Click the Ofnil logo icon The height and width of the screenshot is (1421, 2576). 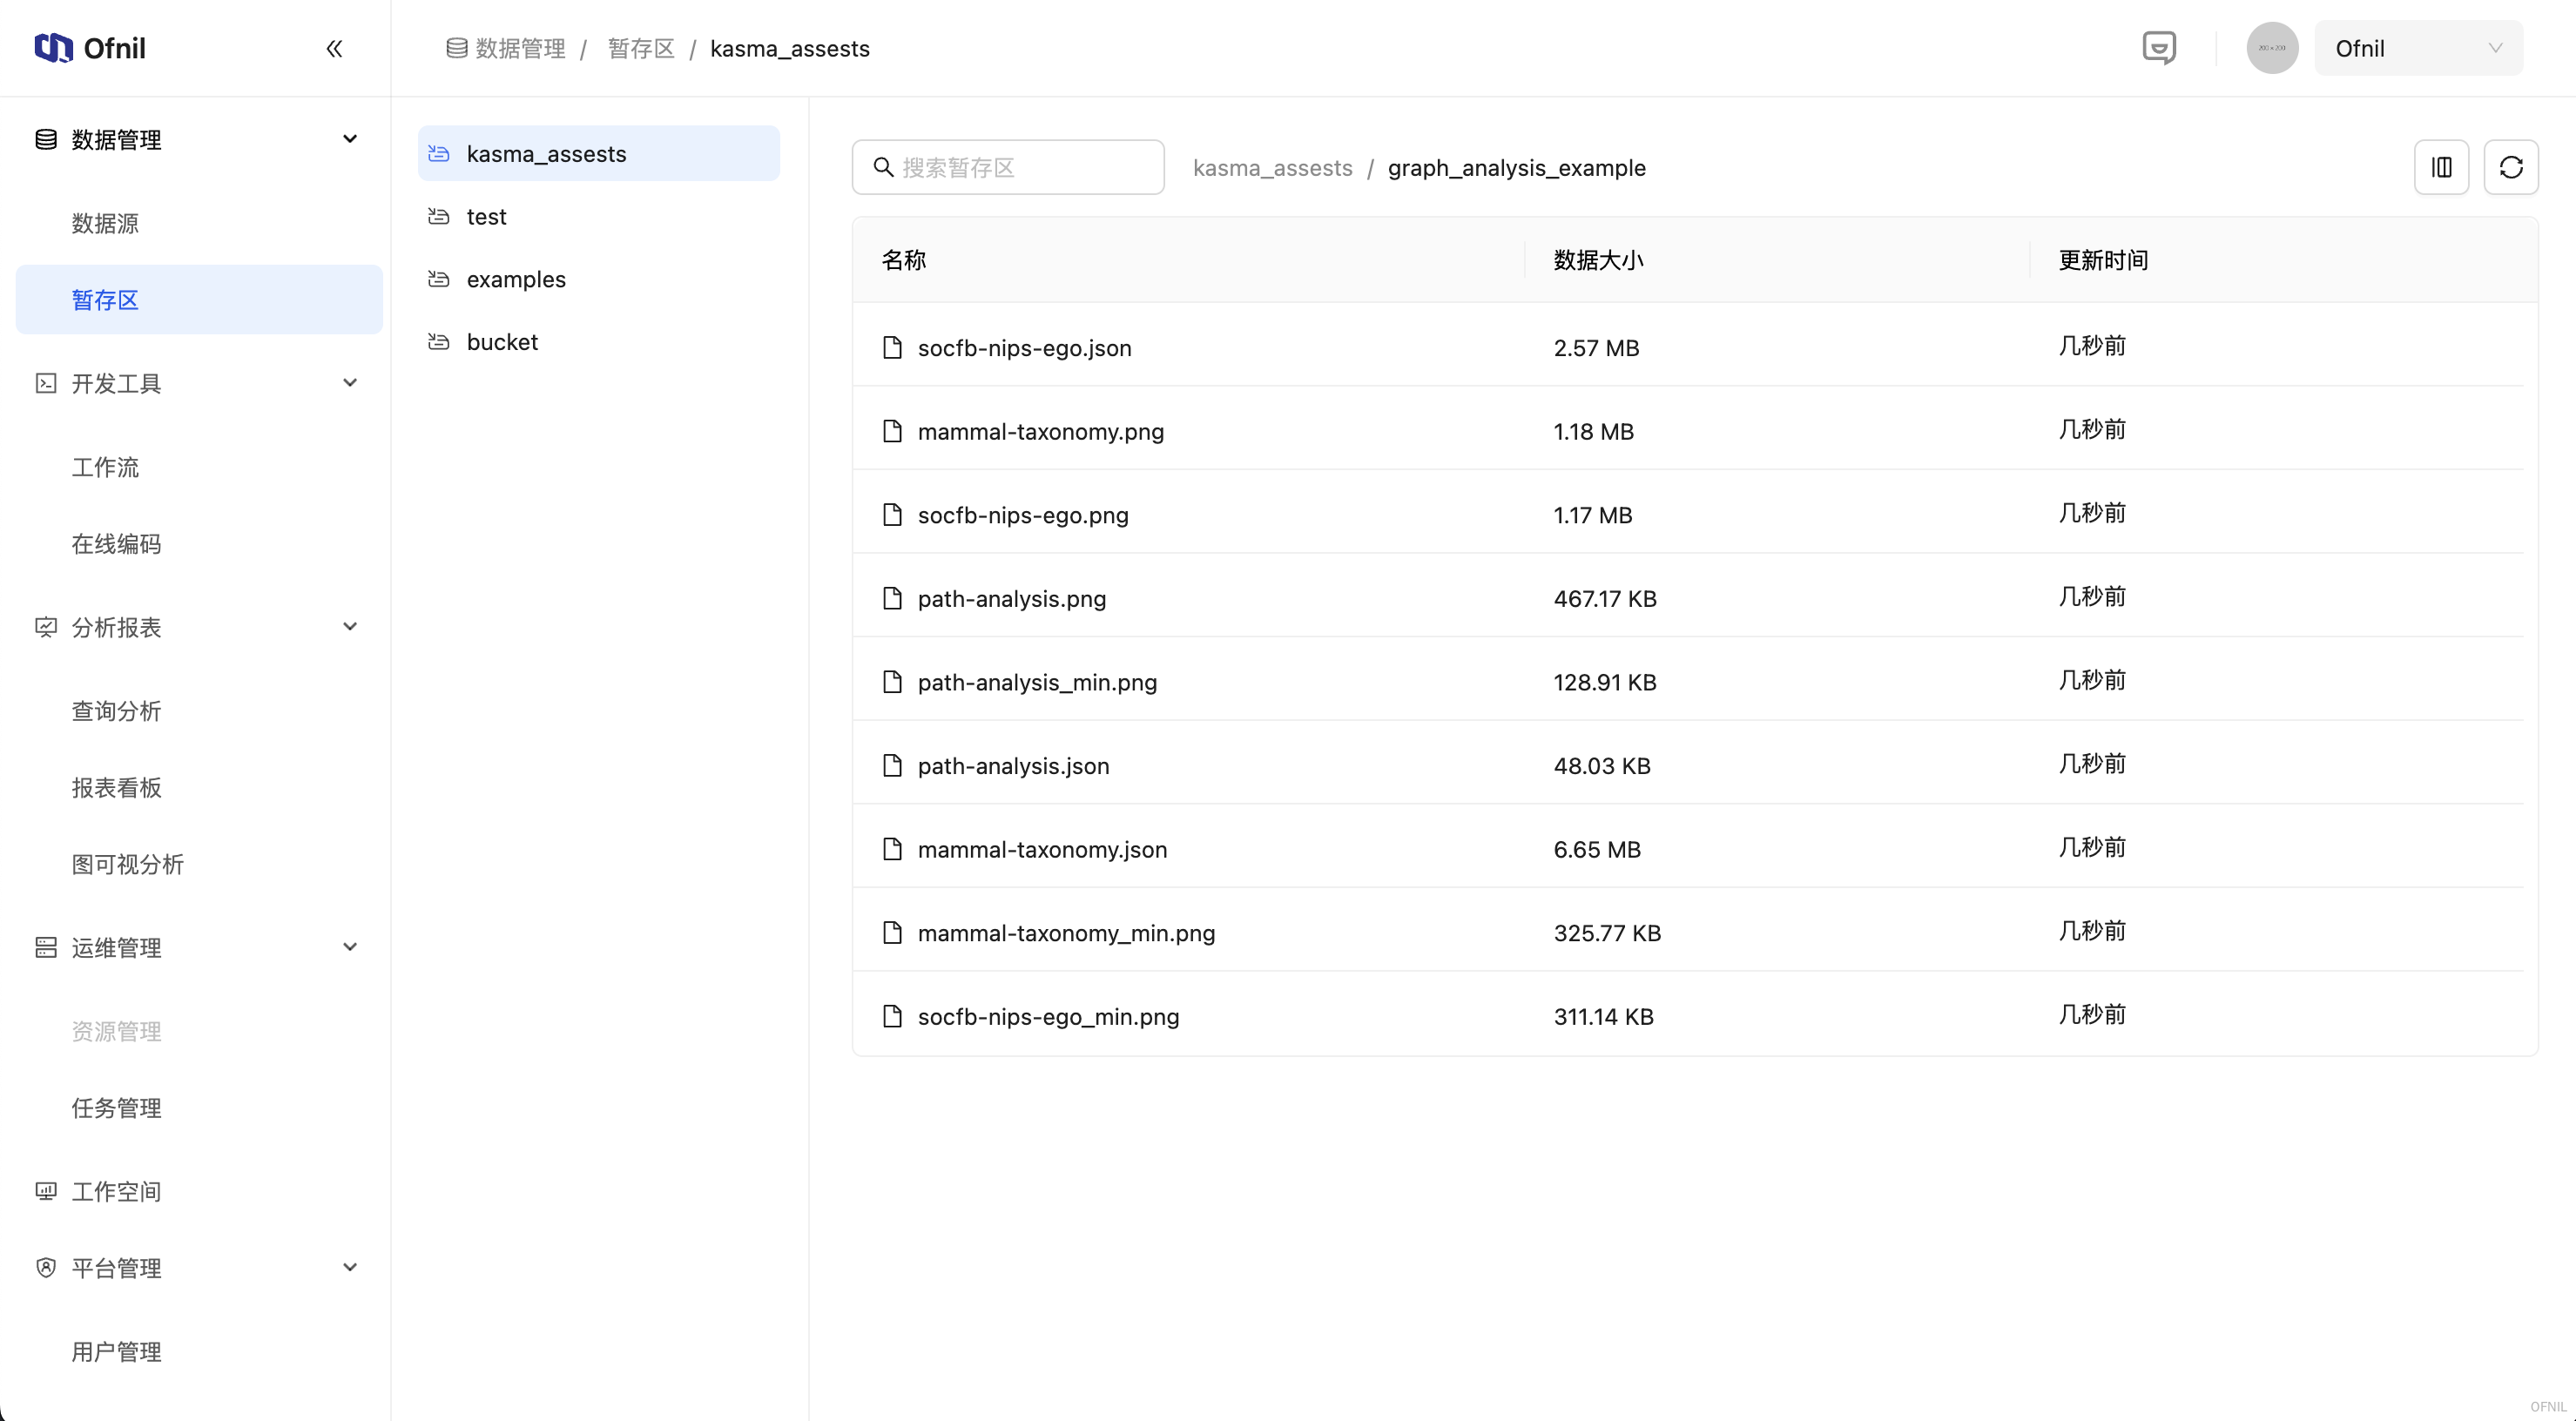tap(53, 47)
